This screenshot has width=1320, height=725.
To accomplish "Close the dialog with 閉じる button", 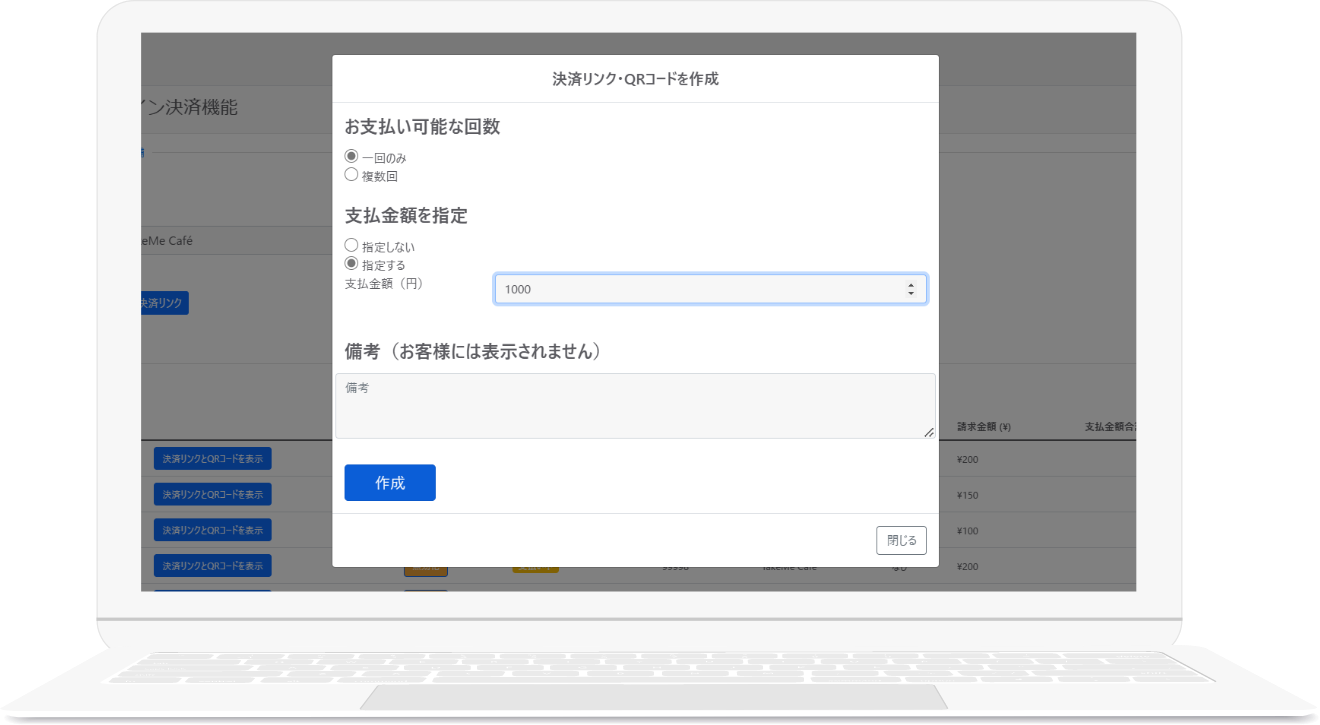I will (x=901, y=540).
